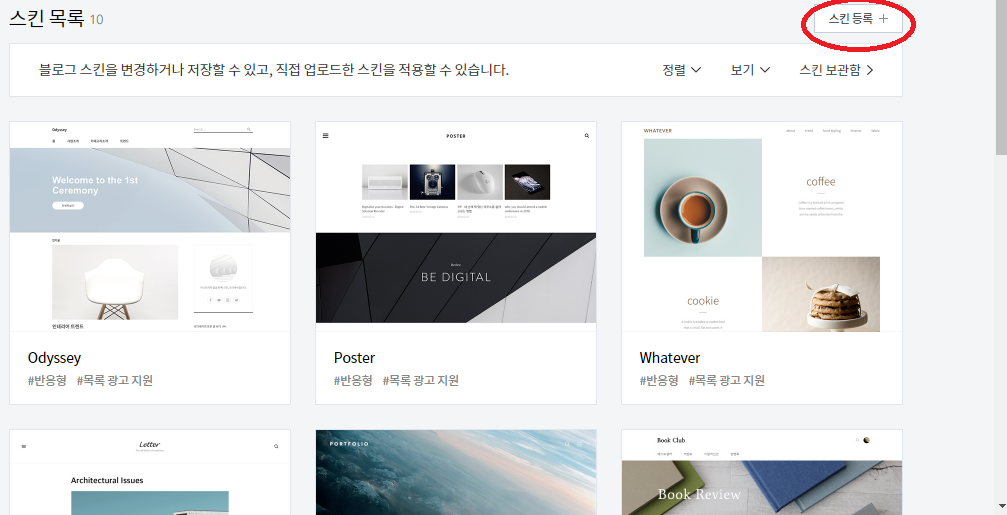Image resolution: width=1007 pixels, height=515 pixels.
Task: Open the Letter skin preview
Action: (x=150, y=473)
